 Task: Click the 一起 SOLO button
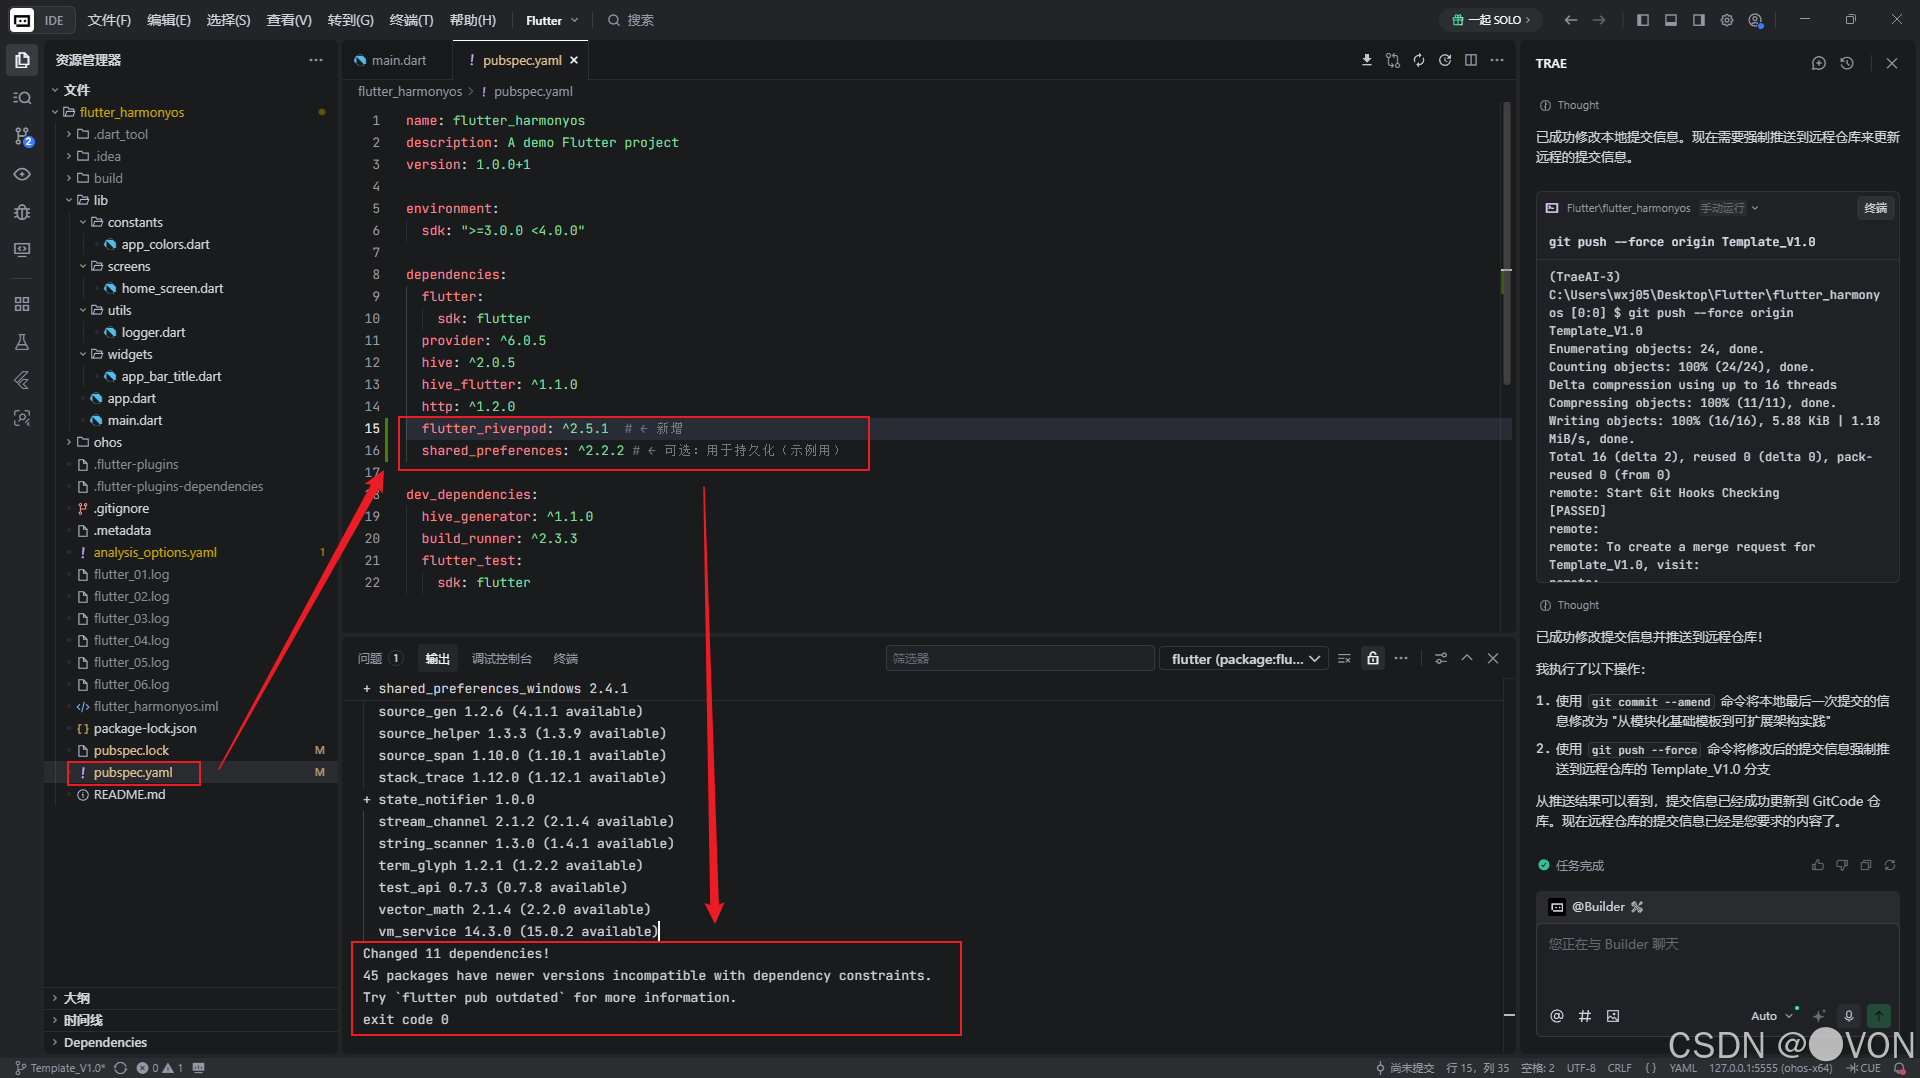(x=1490, y=20)
